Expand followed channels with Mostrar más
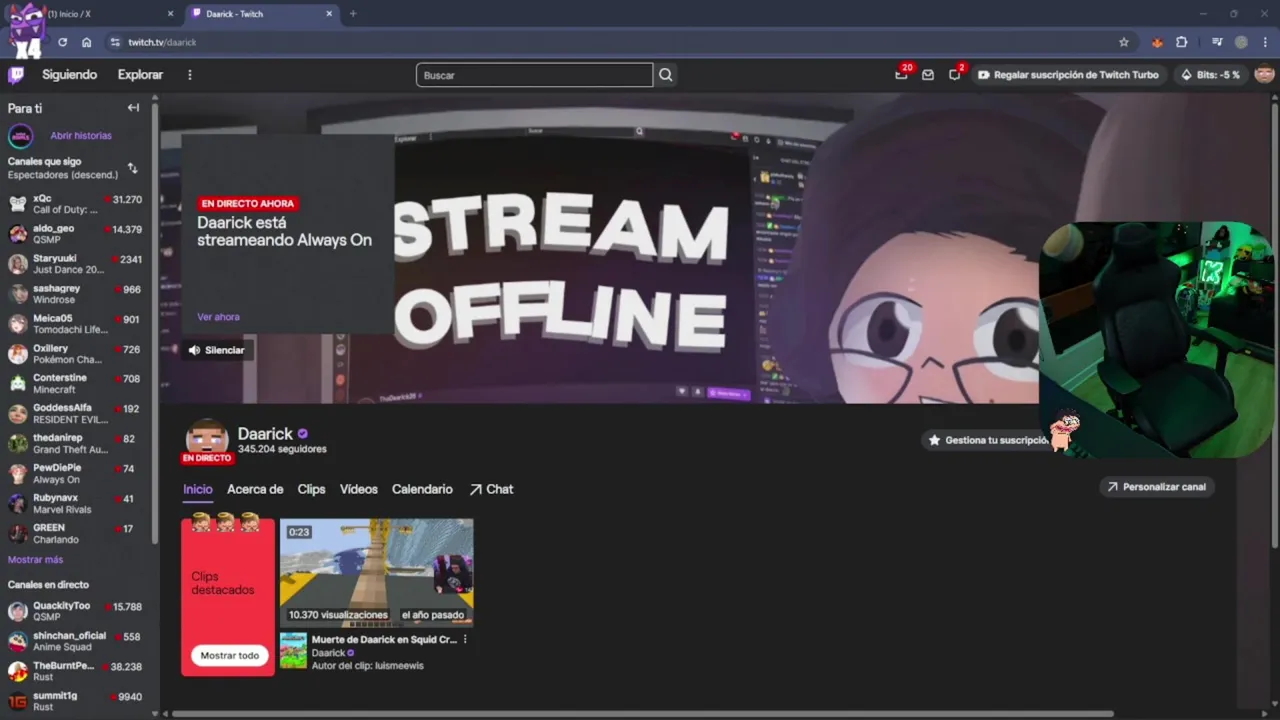This screenshot has width=1280, height=720. 35,560
